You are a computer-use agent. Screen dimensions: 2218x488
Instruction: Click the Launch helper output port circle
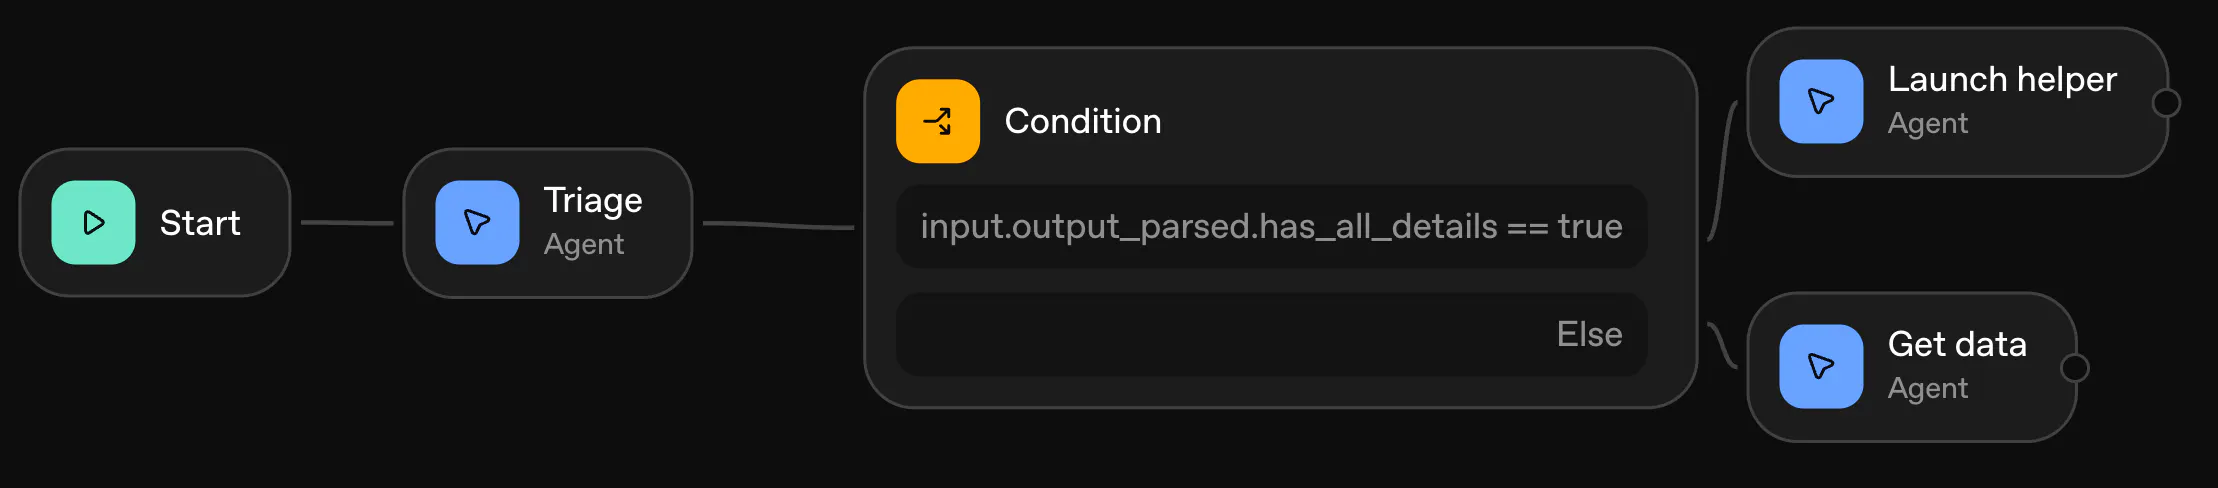click(x=2166, y=102)
